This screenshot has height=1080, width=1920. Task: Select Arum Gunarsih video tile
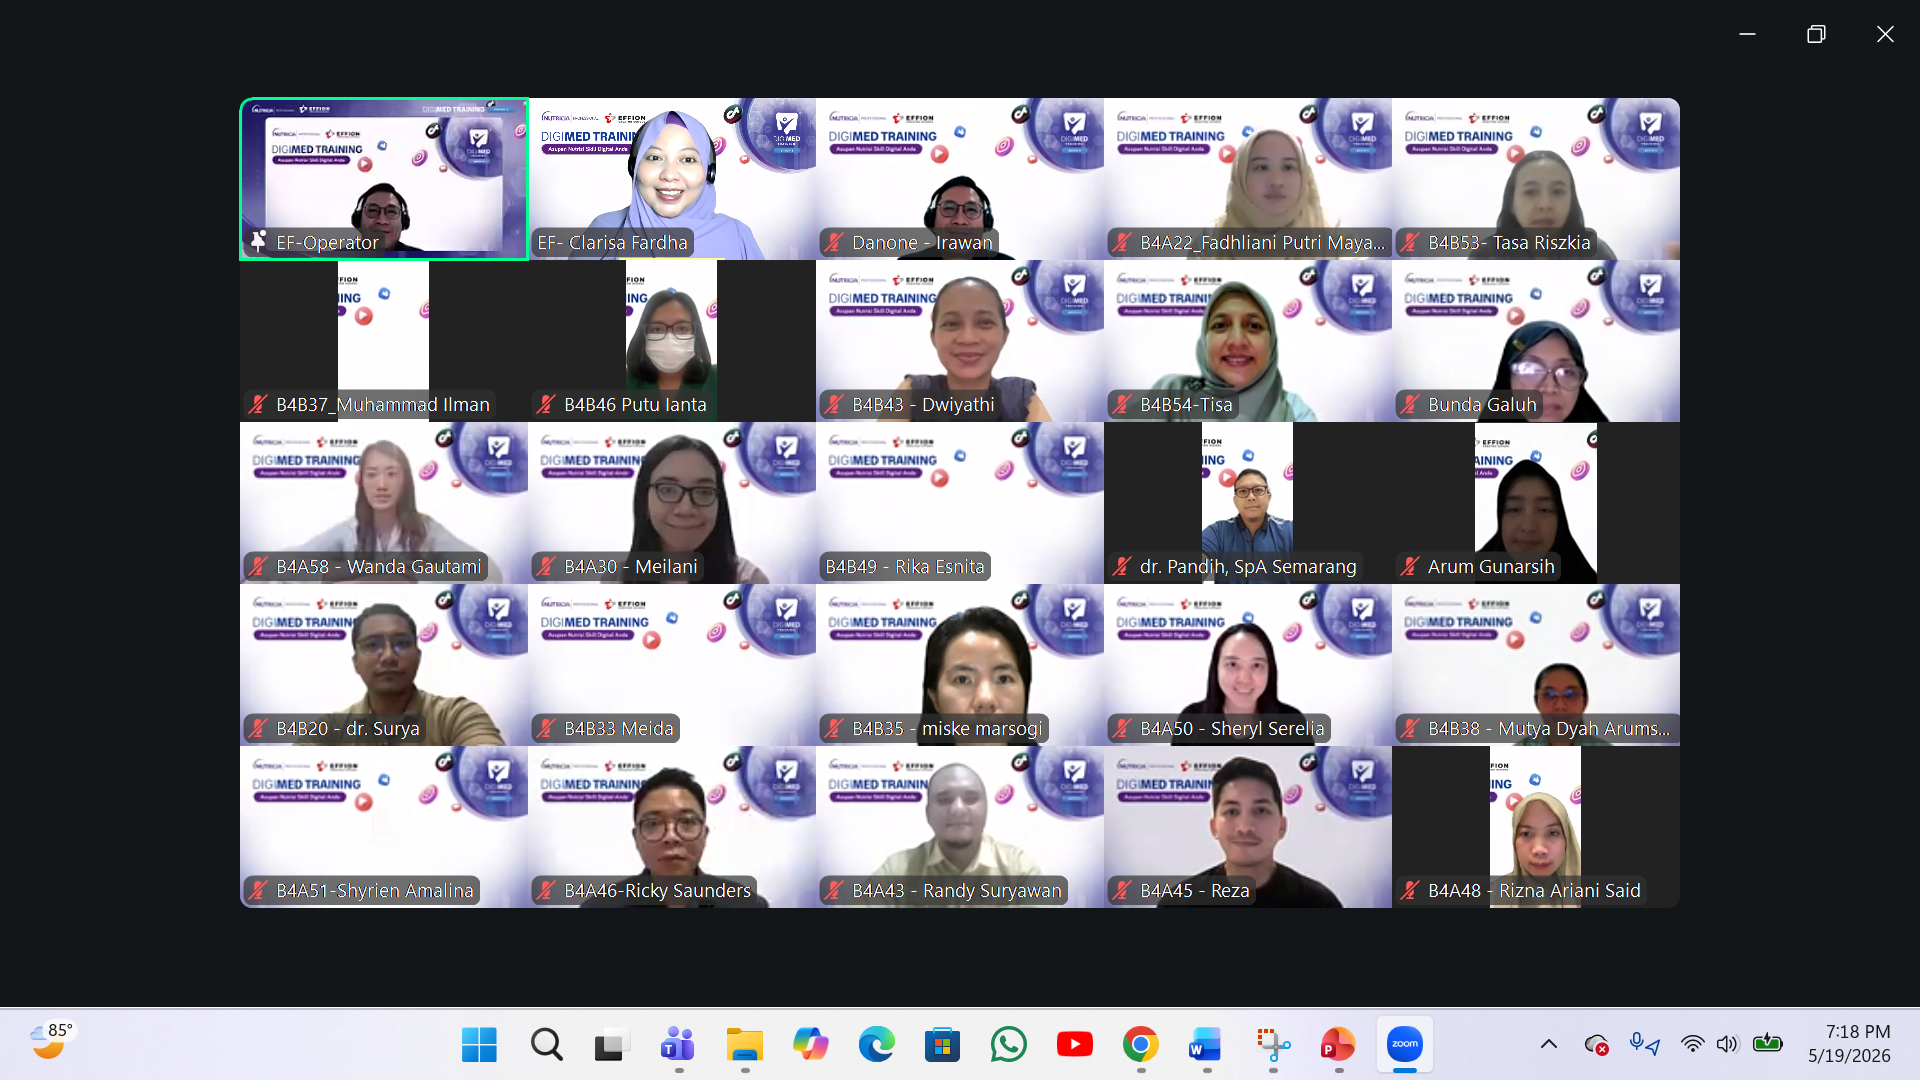tap(1536, 503)
